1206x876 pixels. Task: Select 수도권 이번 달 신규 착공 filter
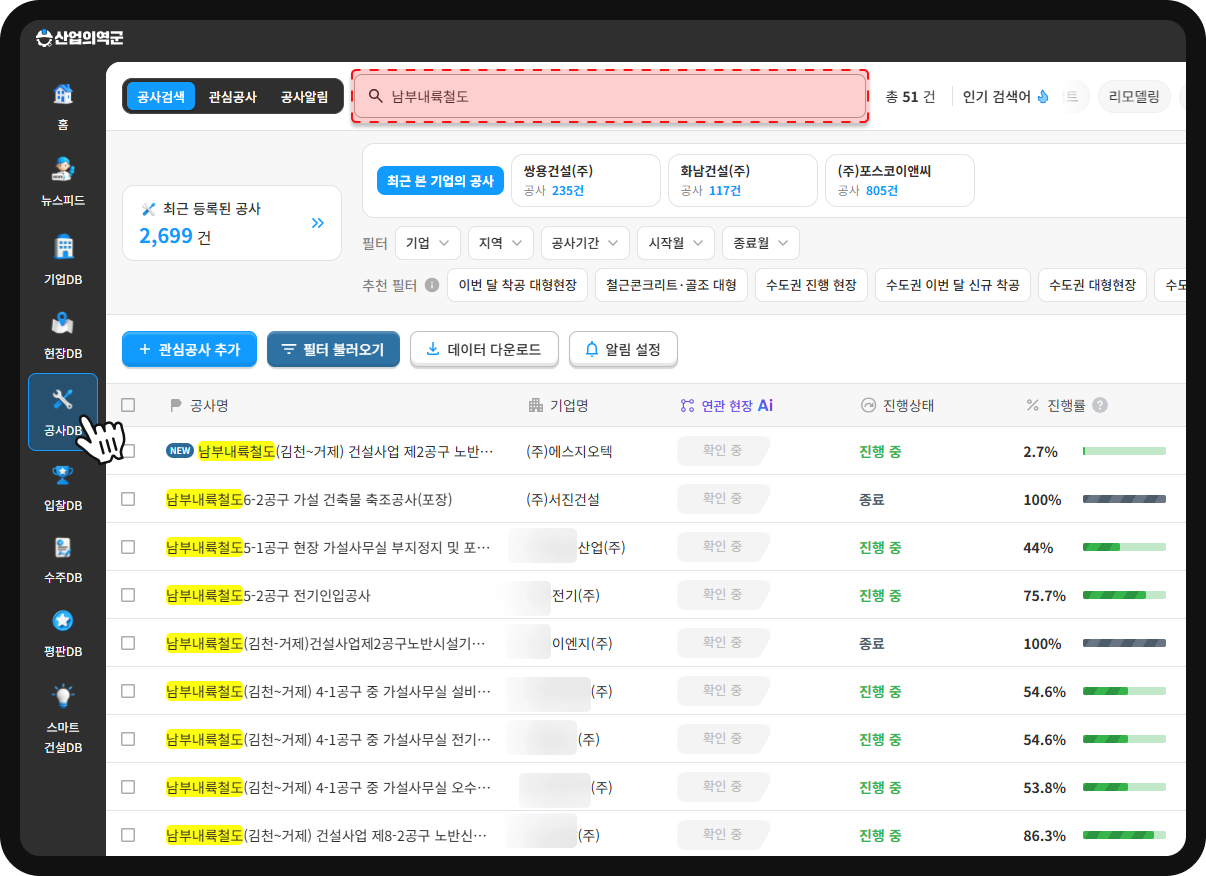[953, 285]
